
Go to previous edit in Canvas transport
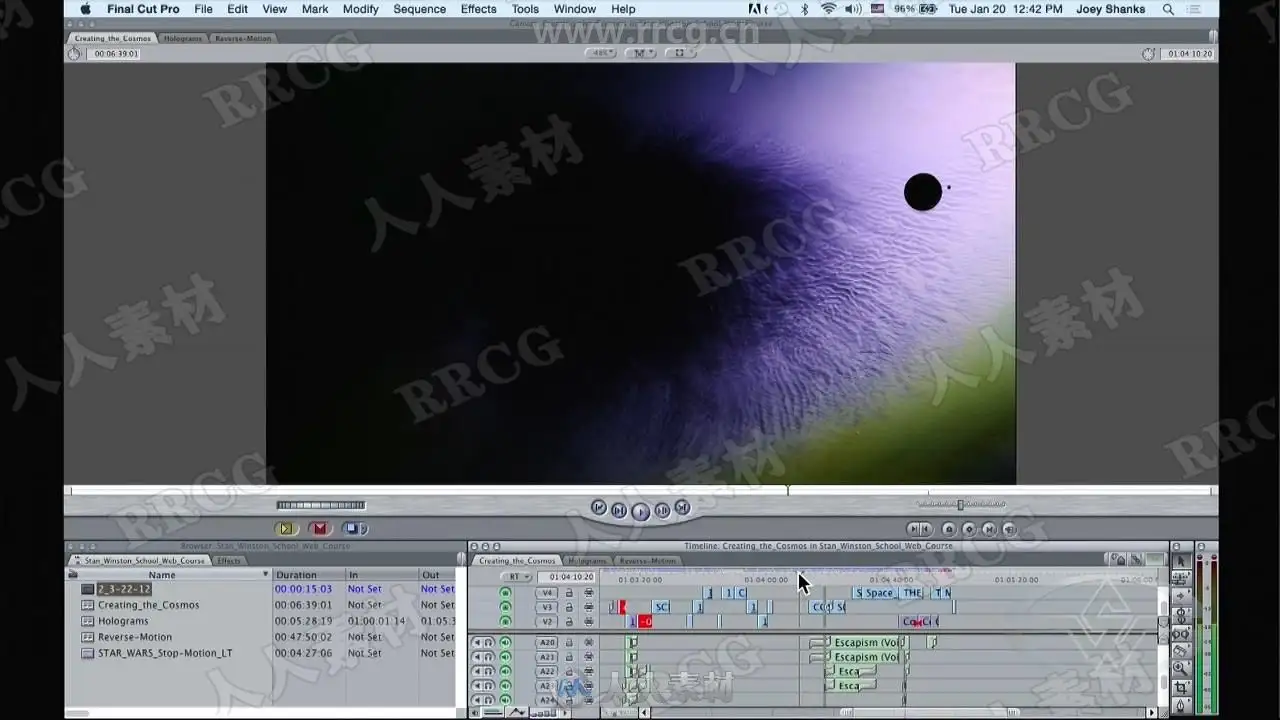(598, 508)
